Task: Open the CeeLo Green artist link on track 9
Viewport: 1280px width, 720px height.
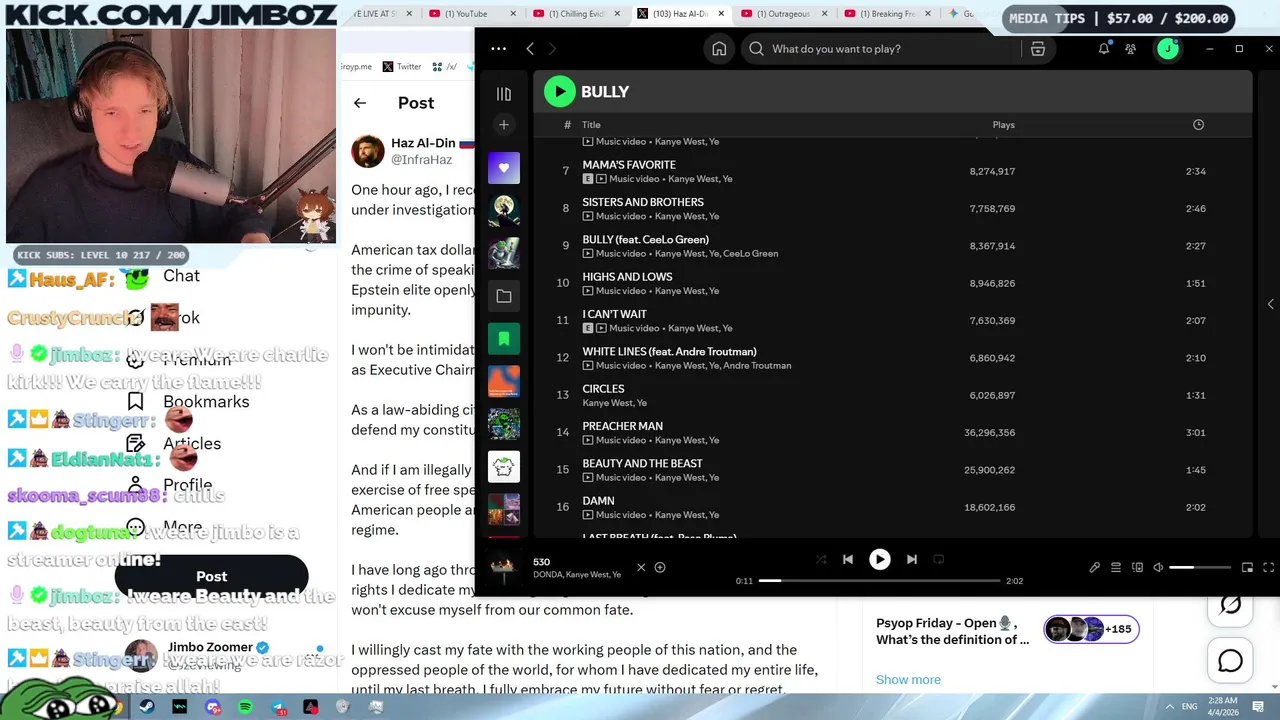Action: point(751,254)
